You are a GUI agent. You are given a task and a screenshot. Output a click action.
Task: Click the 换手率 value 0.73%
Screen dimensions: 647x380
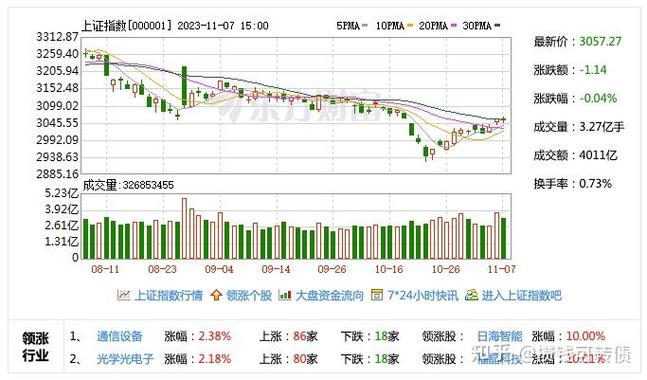(595, 184)
